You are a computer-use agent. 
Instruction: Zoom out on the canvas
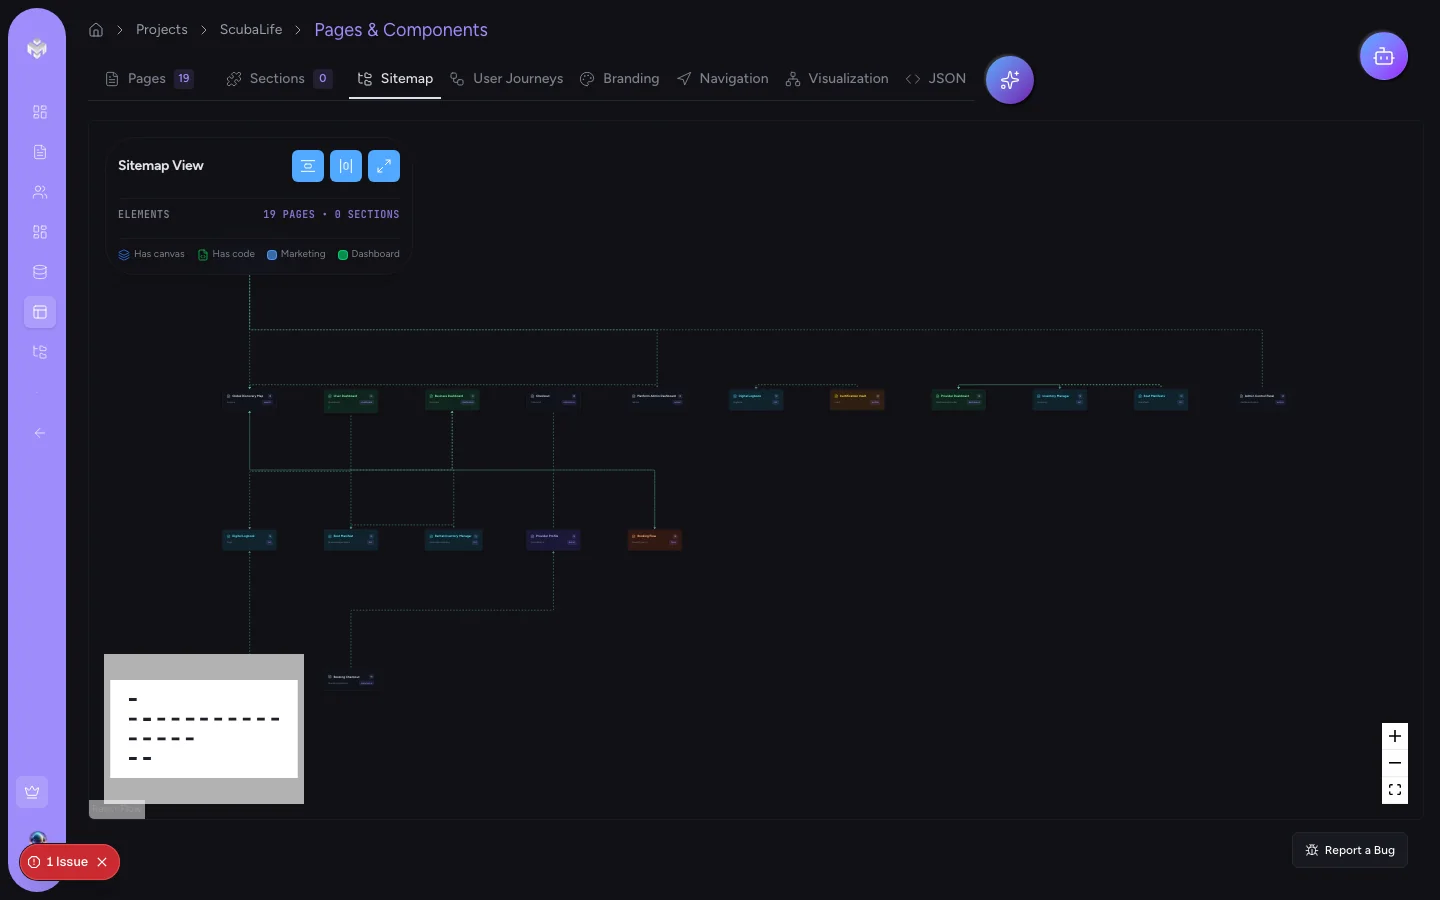click(x=1395, y=763)
